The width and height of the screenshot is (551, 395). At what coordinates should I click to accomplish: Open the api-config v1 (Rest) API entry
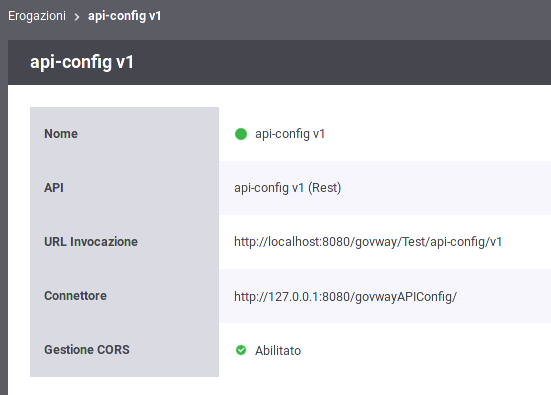tap(287, 188)
